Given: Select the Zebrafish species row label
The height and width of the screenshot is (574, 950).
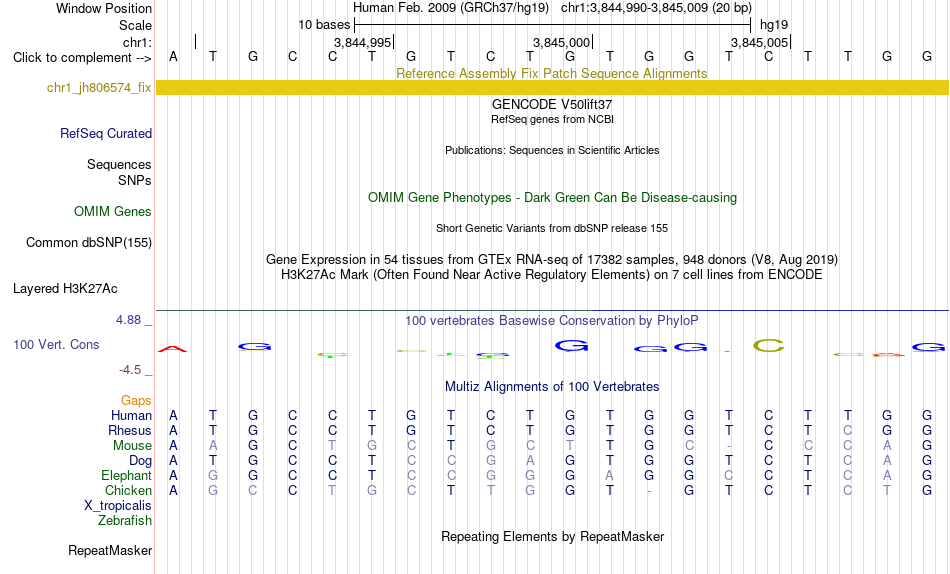Looking at the screenshot, I should (x=125, y=521).
